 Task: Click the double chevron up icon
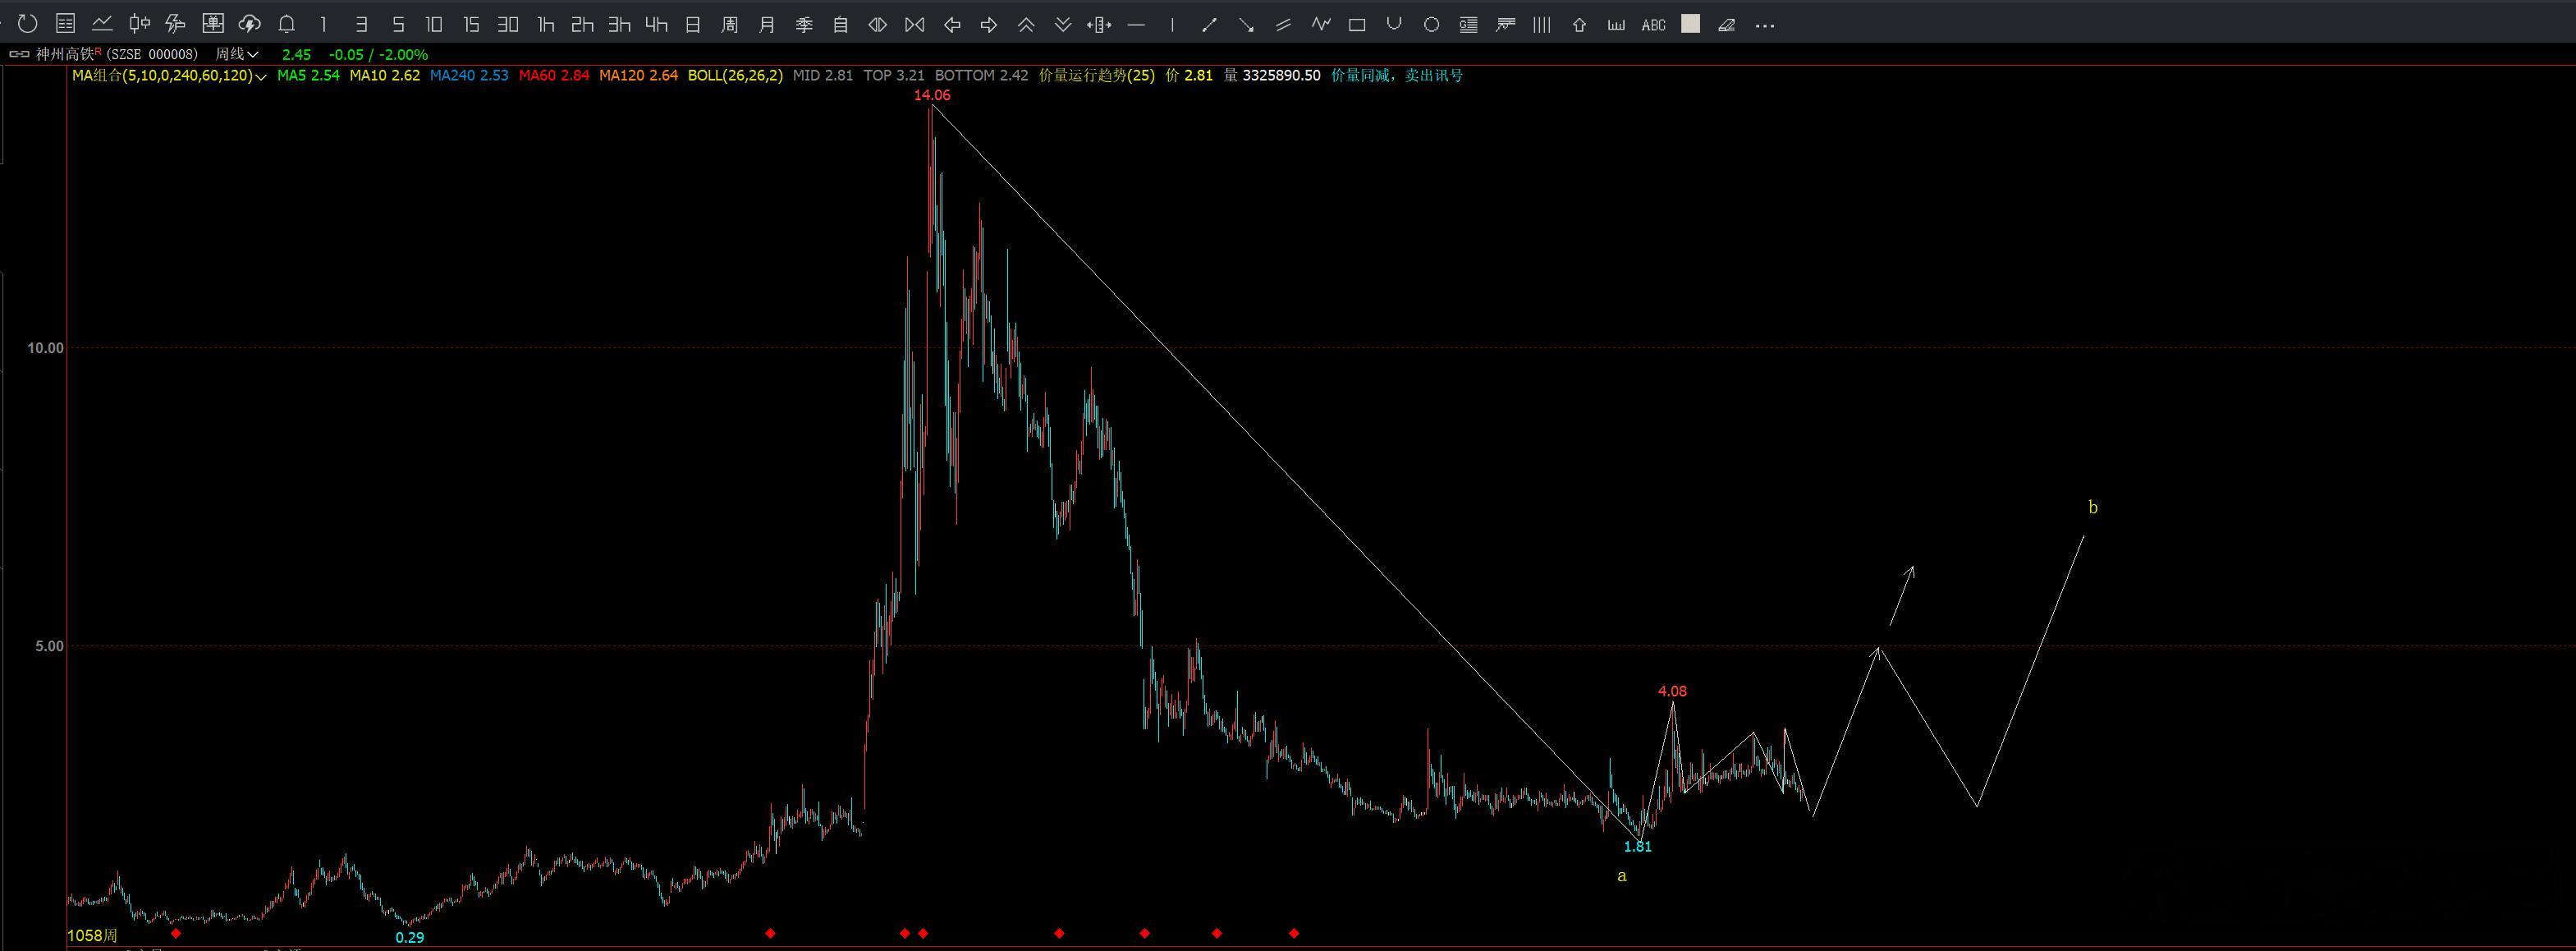coord(1026,25)
